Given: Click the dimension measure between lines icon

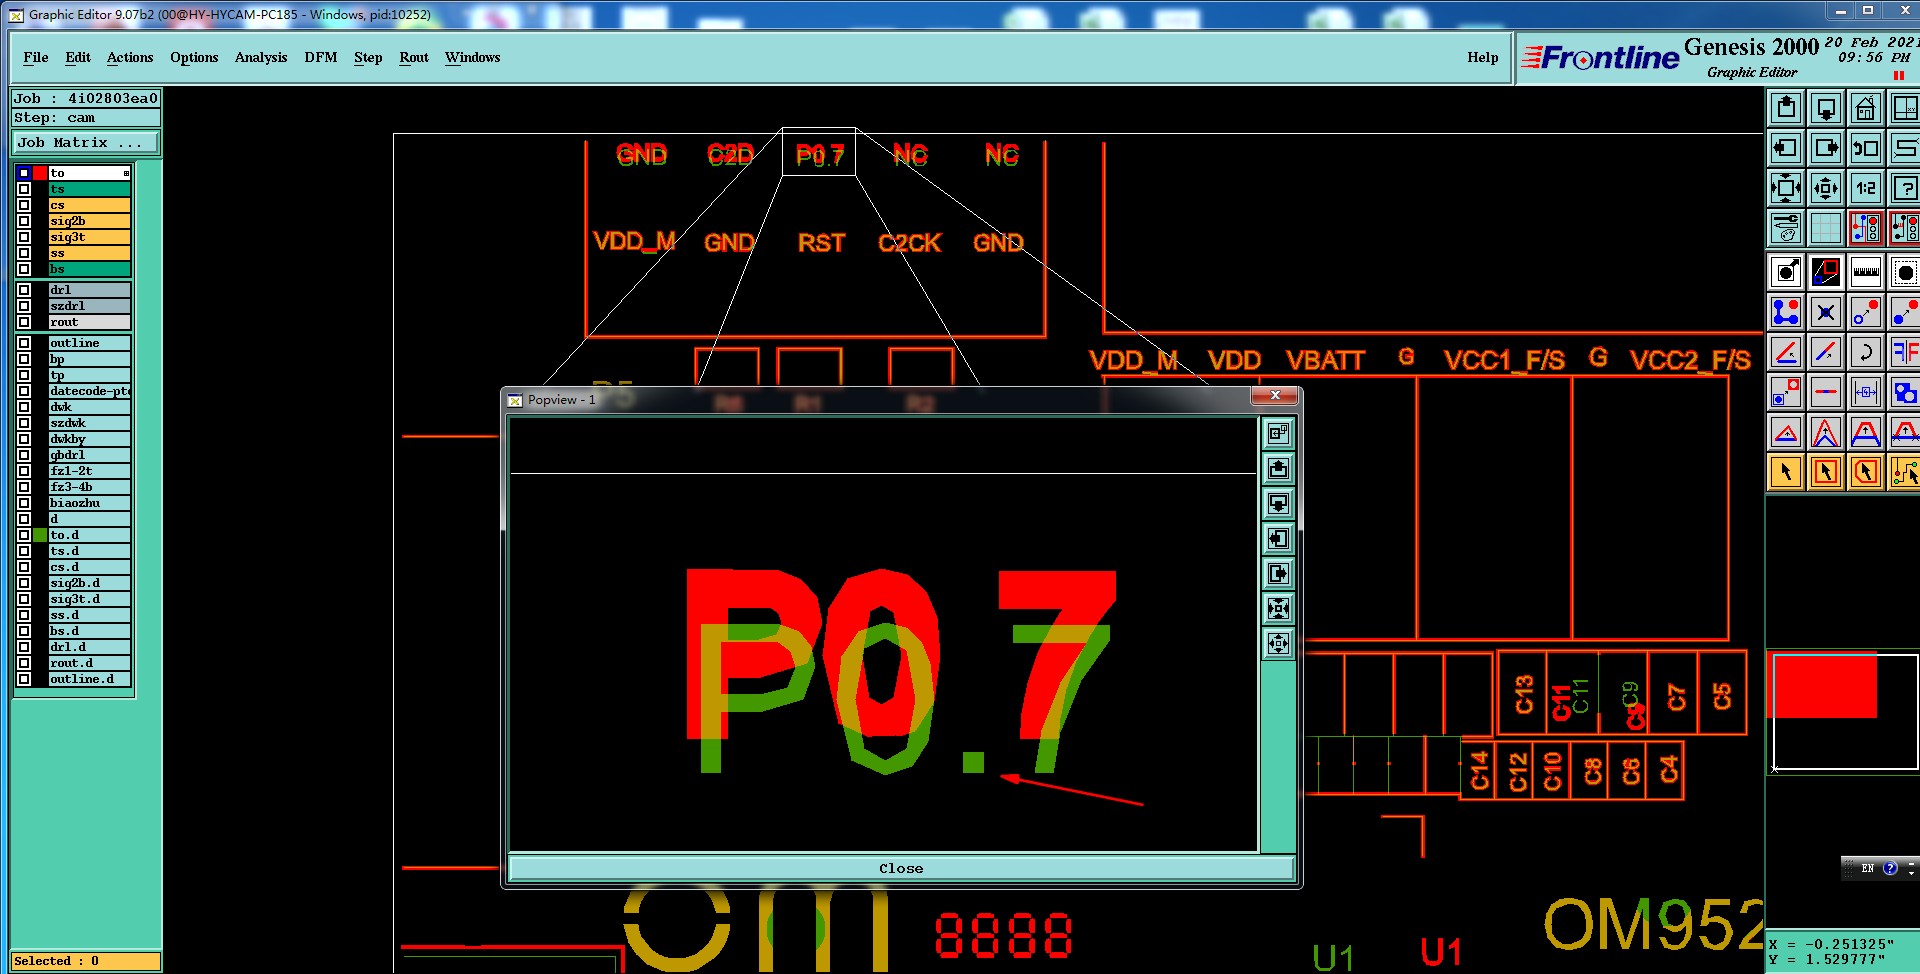Looking at the screenshot, I should 1866,392.
